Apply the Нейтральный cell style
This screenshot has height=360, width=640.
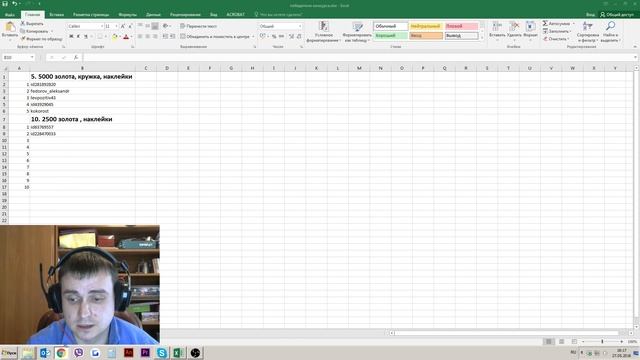pos(426,26)
